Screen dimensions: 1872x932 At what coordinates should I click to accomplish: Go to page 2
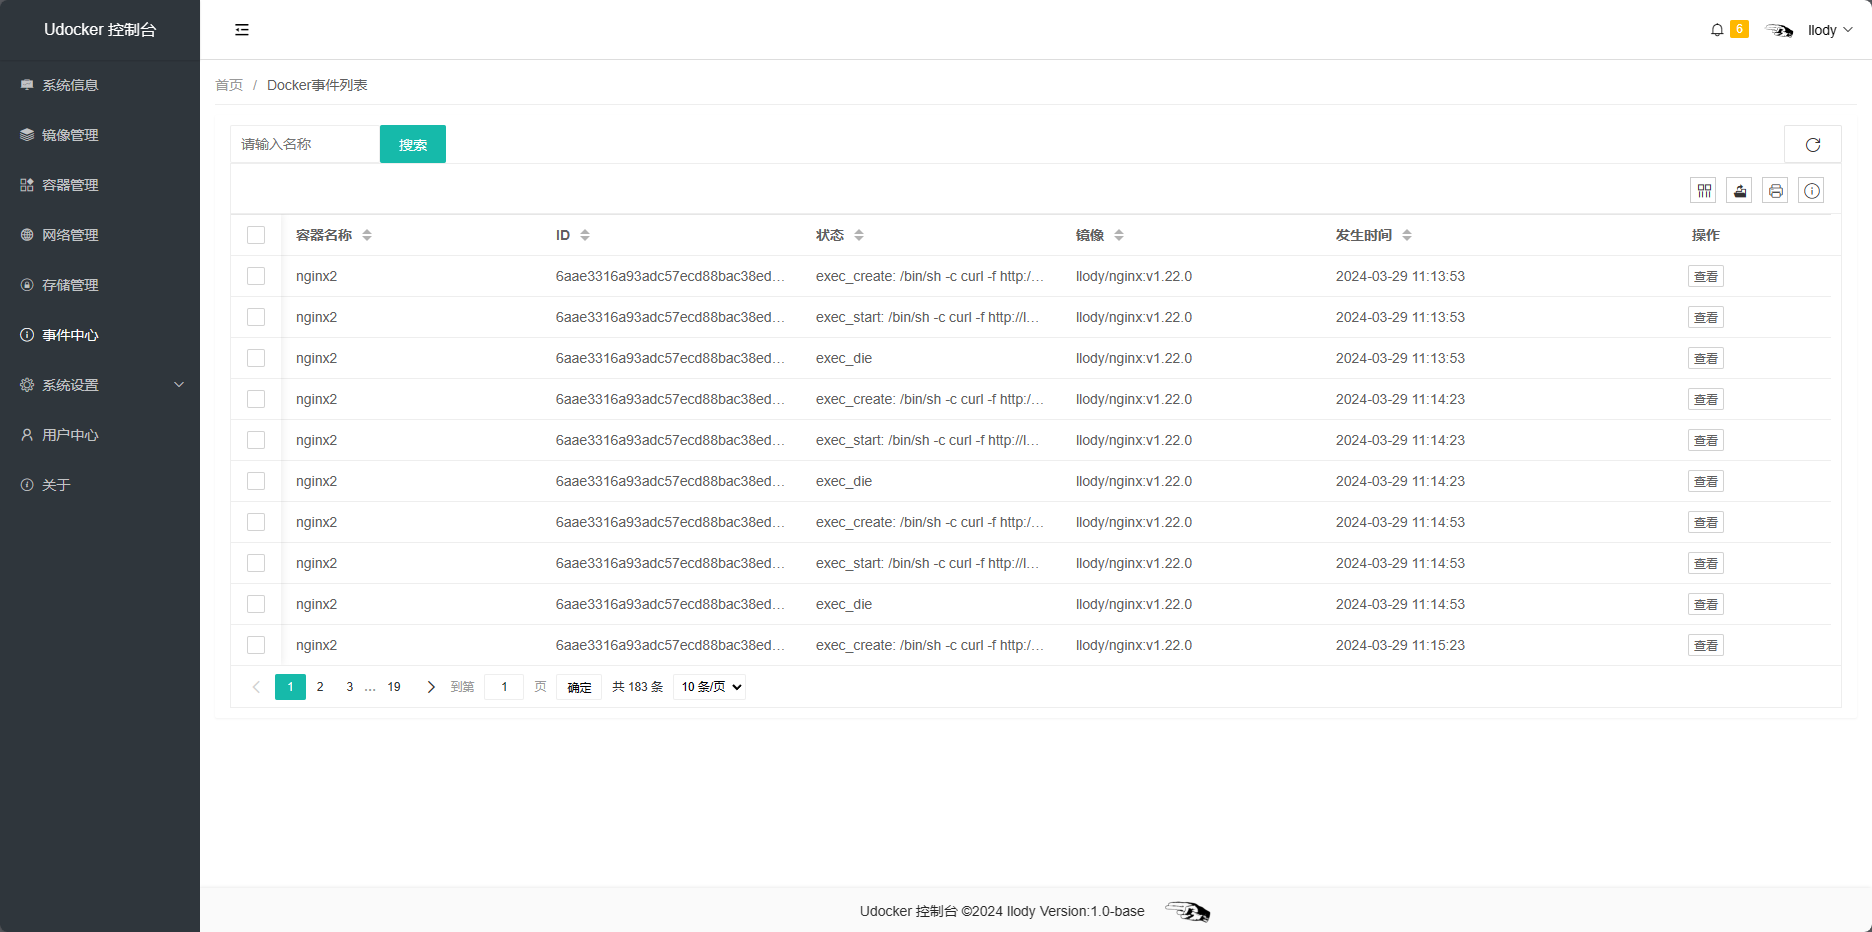coord(320,687)
